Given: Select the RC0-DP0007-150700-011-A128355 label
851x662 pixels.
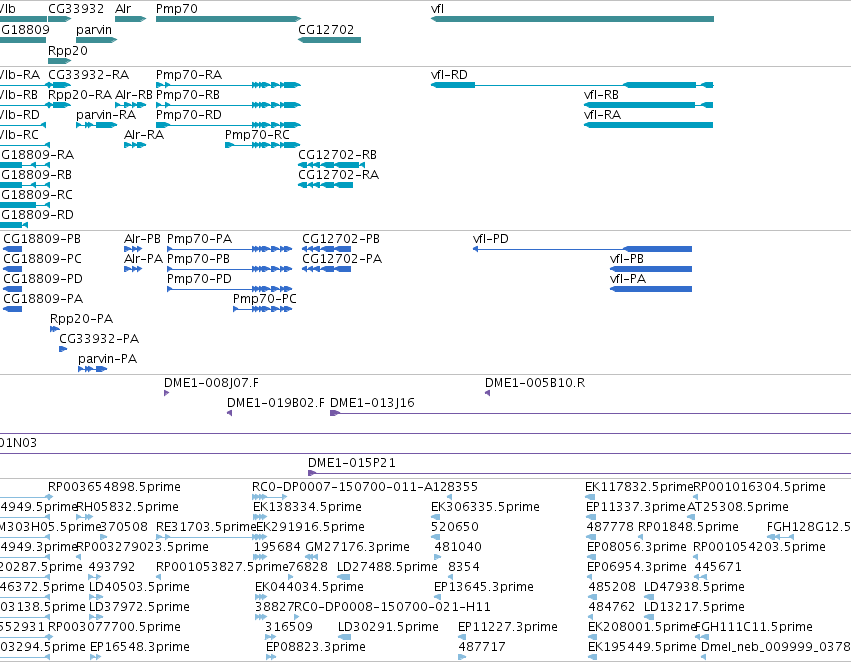Looking at the screenshot, I should pos(365,487).
